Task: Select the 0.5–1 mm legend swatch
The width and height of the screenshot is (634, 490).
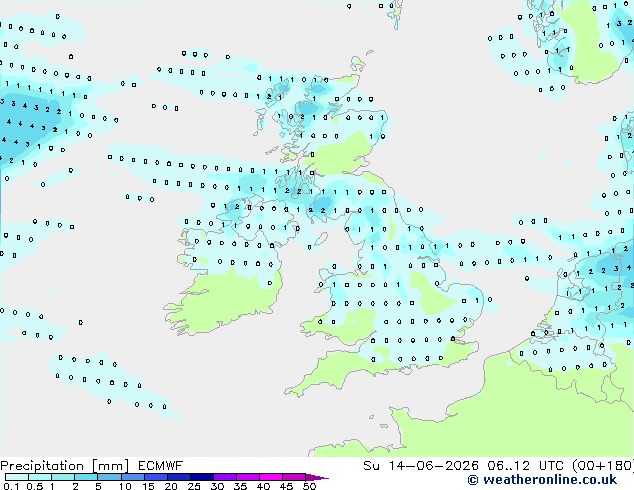Action: [x=40, y=477]
